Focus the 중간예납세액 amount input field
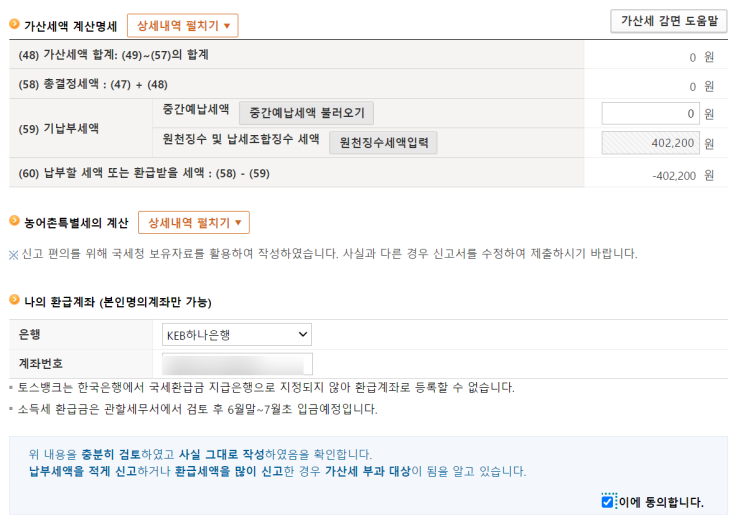The height and width of the screenshot is (527, 743). pyautogui.click(x=650, y=114)
